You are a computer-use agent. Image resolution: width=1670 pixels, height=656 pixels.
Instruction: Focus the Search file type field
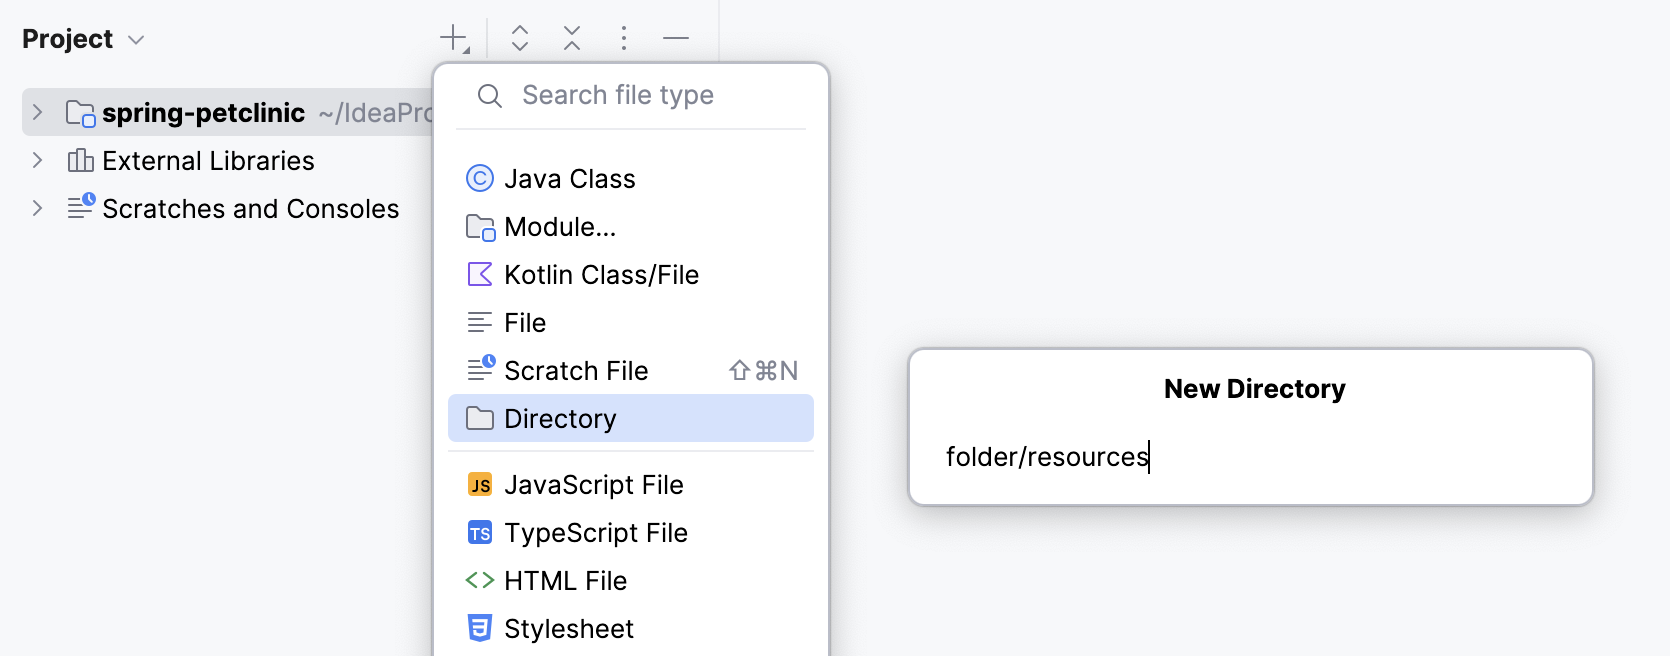pos(650,96)
